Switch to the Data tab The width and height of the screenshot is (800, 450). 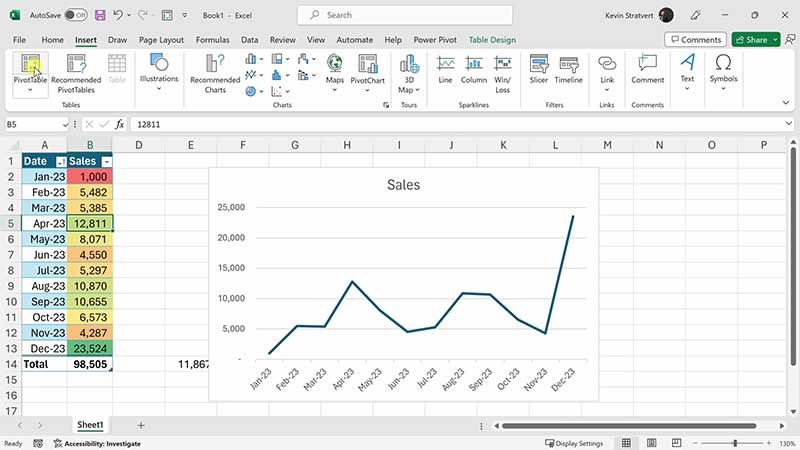point(249,40)
